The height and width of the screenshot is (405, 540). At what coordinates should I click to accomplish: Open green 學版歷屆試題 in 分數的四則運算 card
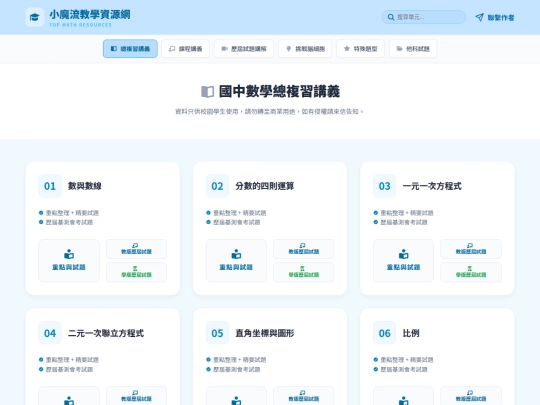point(304,272)
